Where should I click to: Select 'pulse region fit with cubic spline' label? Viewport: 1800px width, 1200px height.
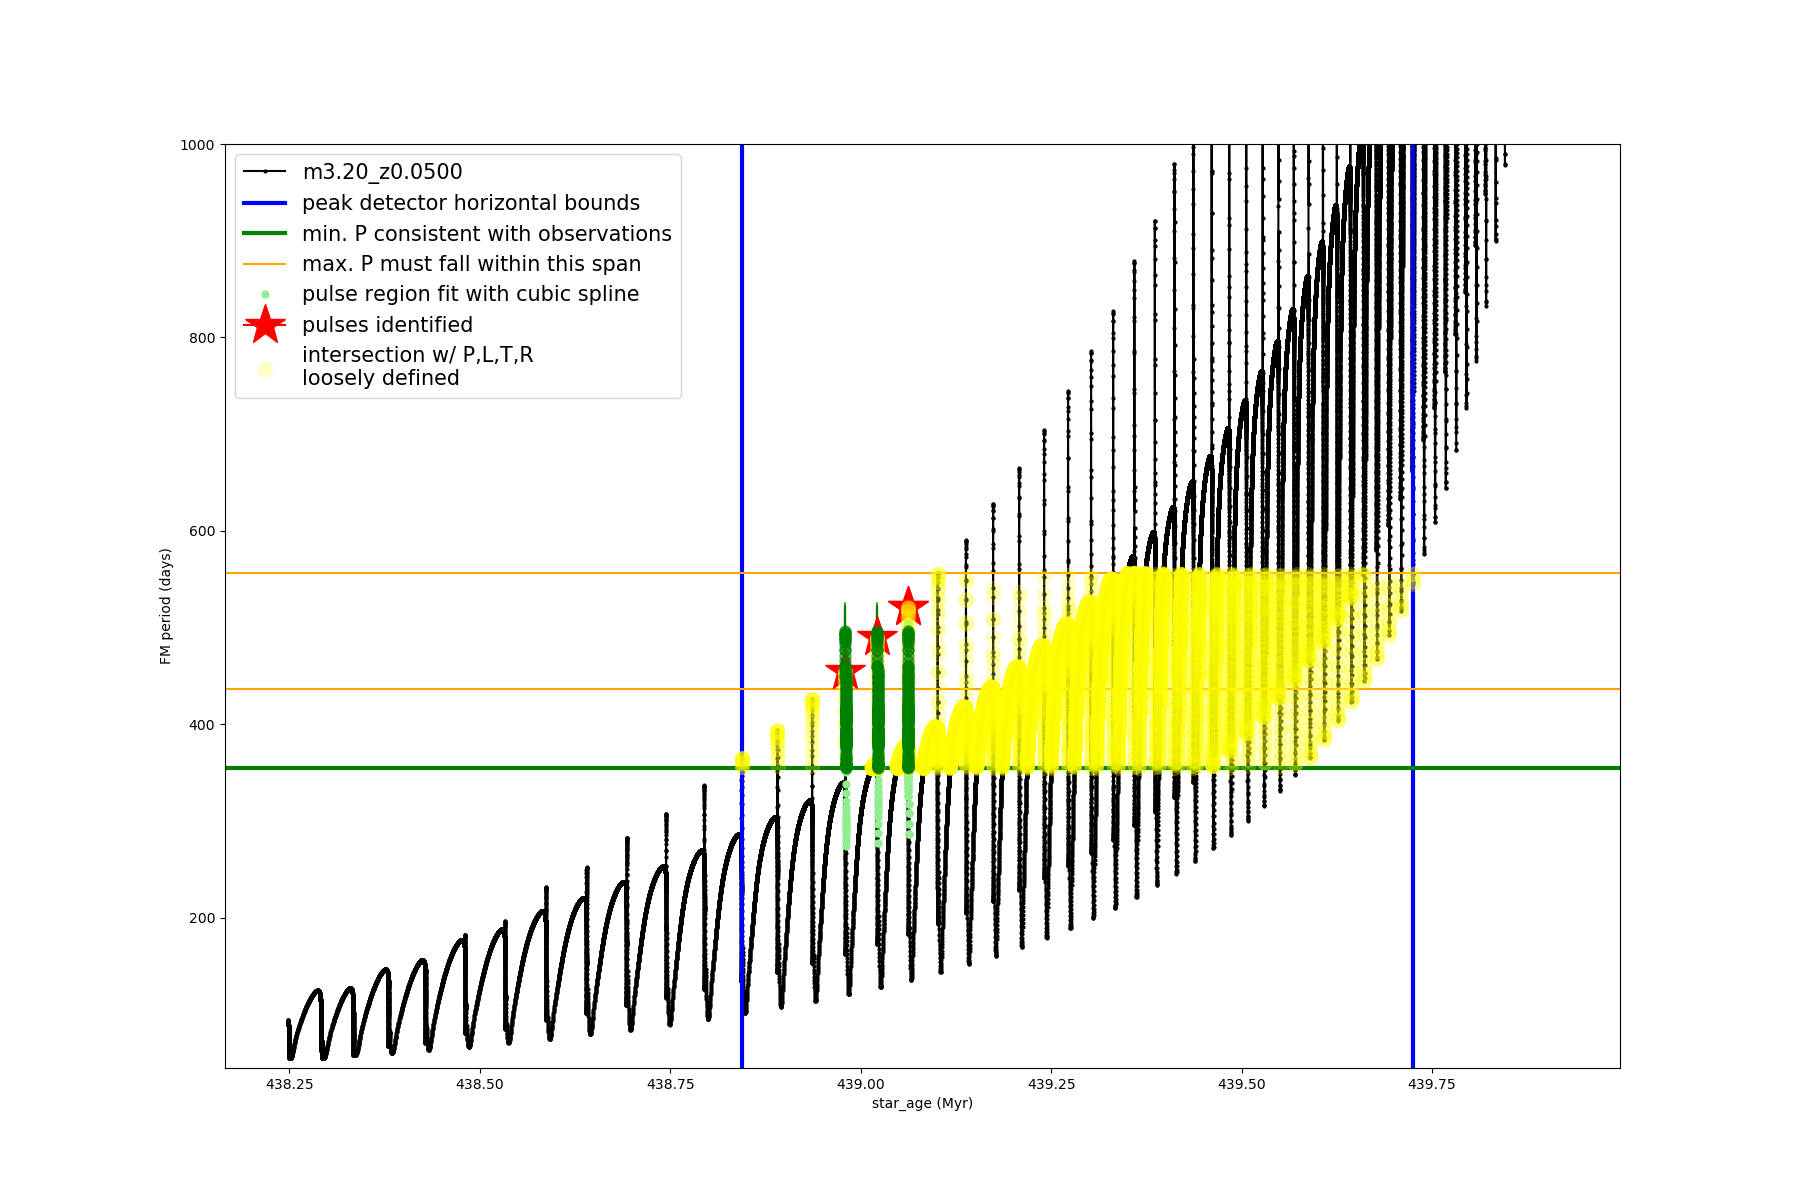pos(470,294)
